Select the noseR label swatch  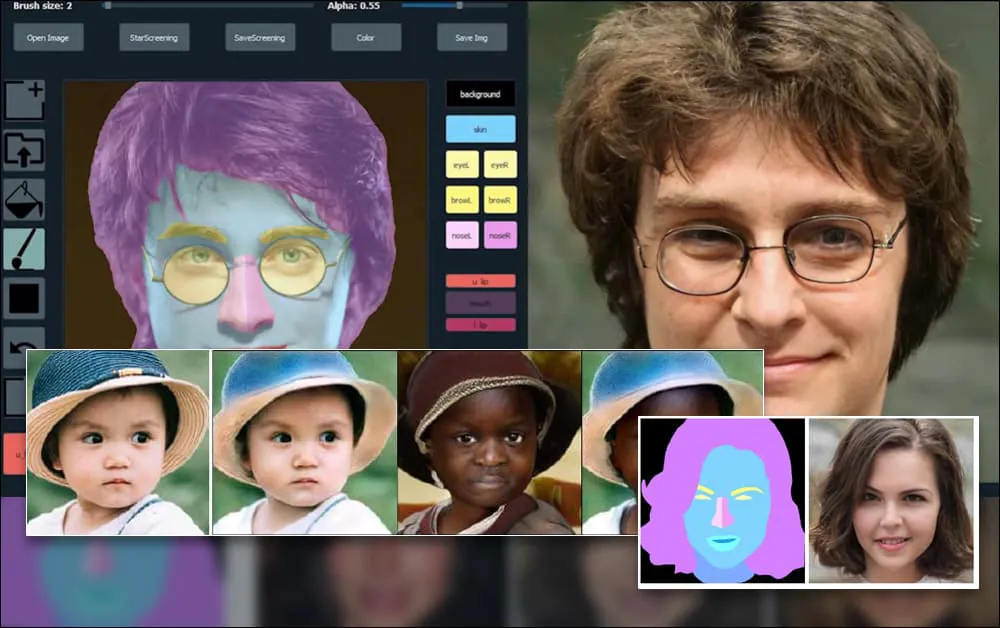tap(500, 235)
